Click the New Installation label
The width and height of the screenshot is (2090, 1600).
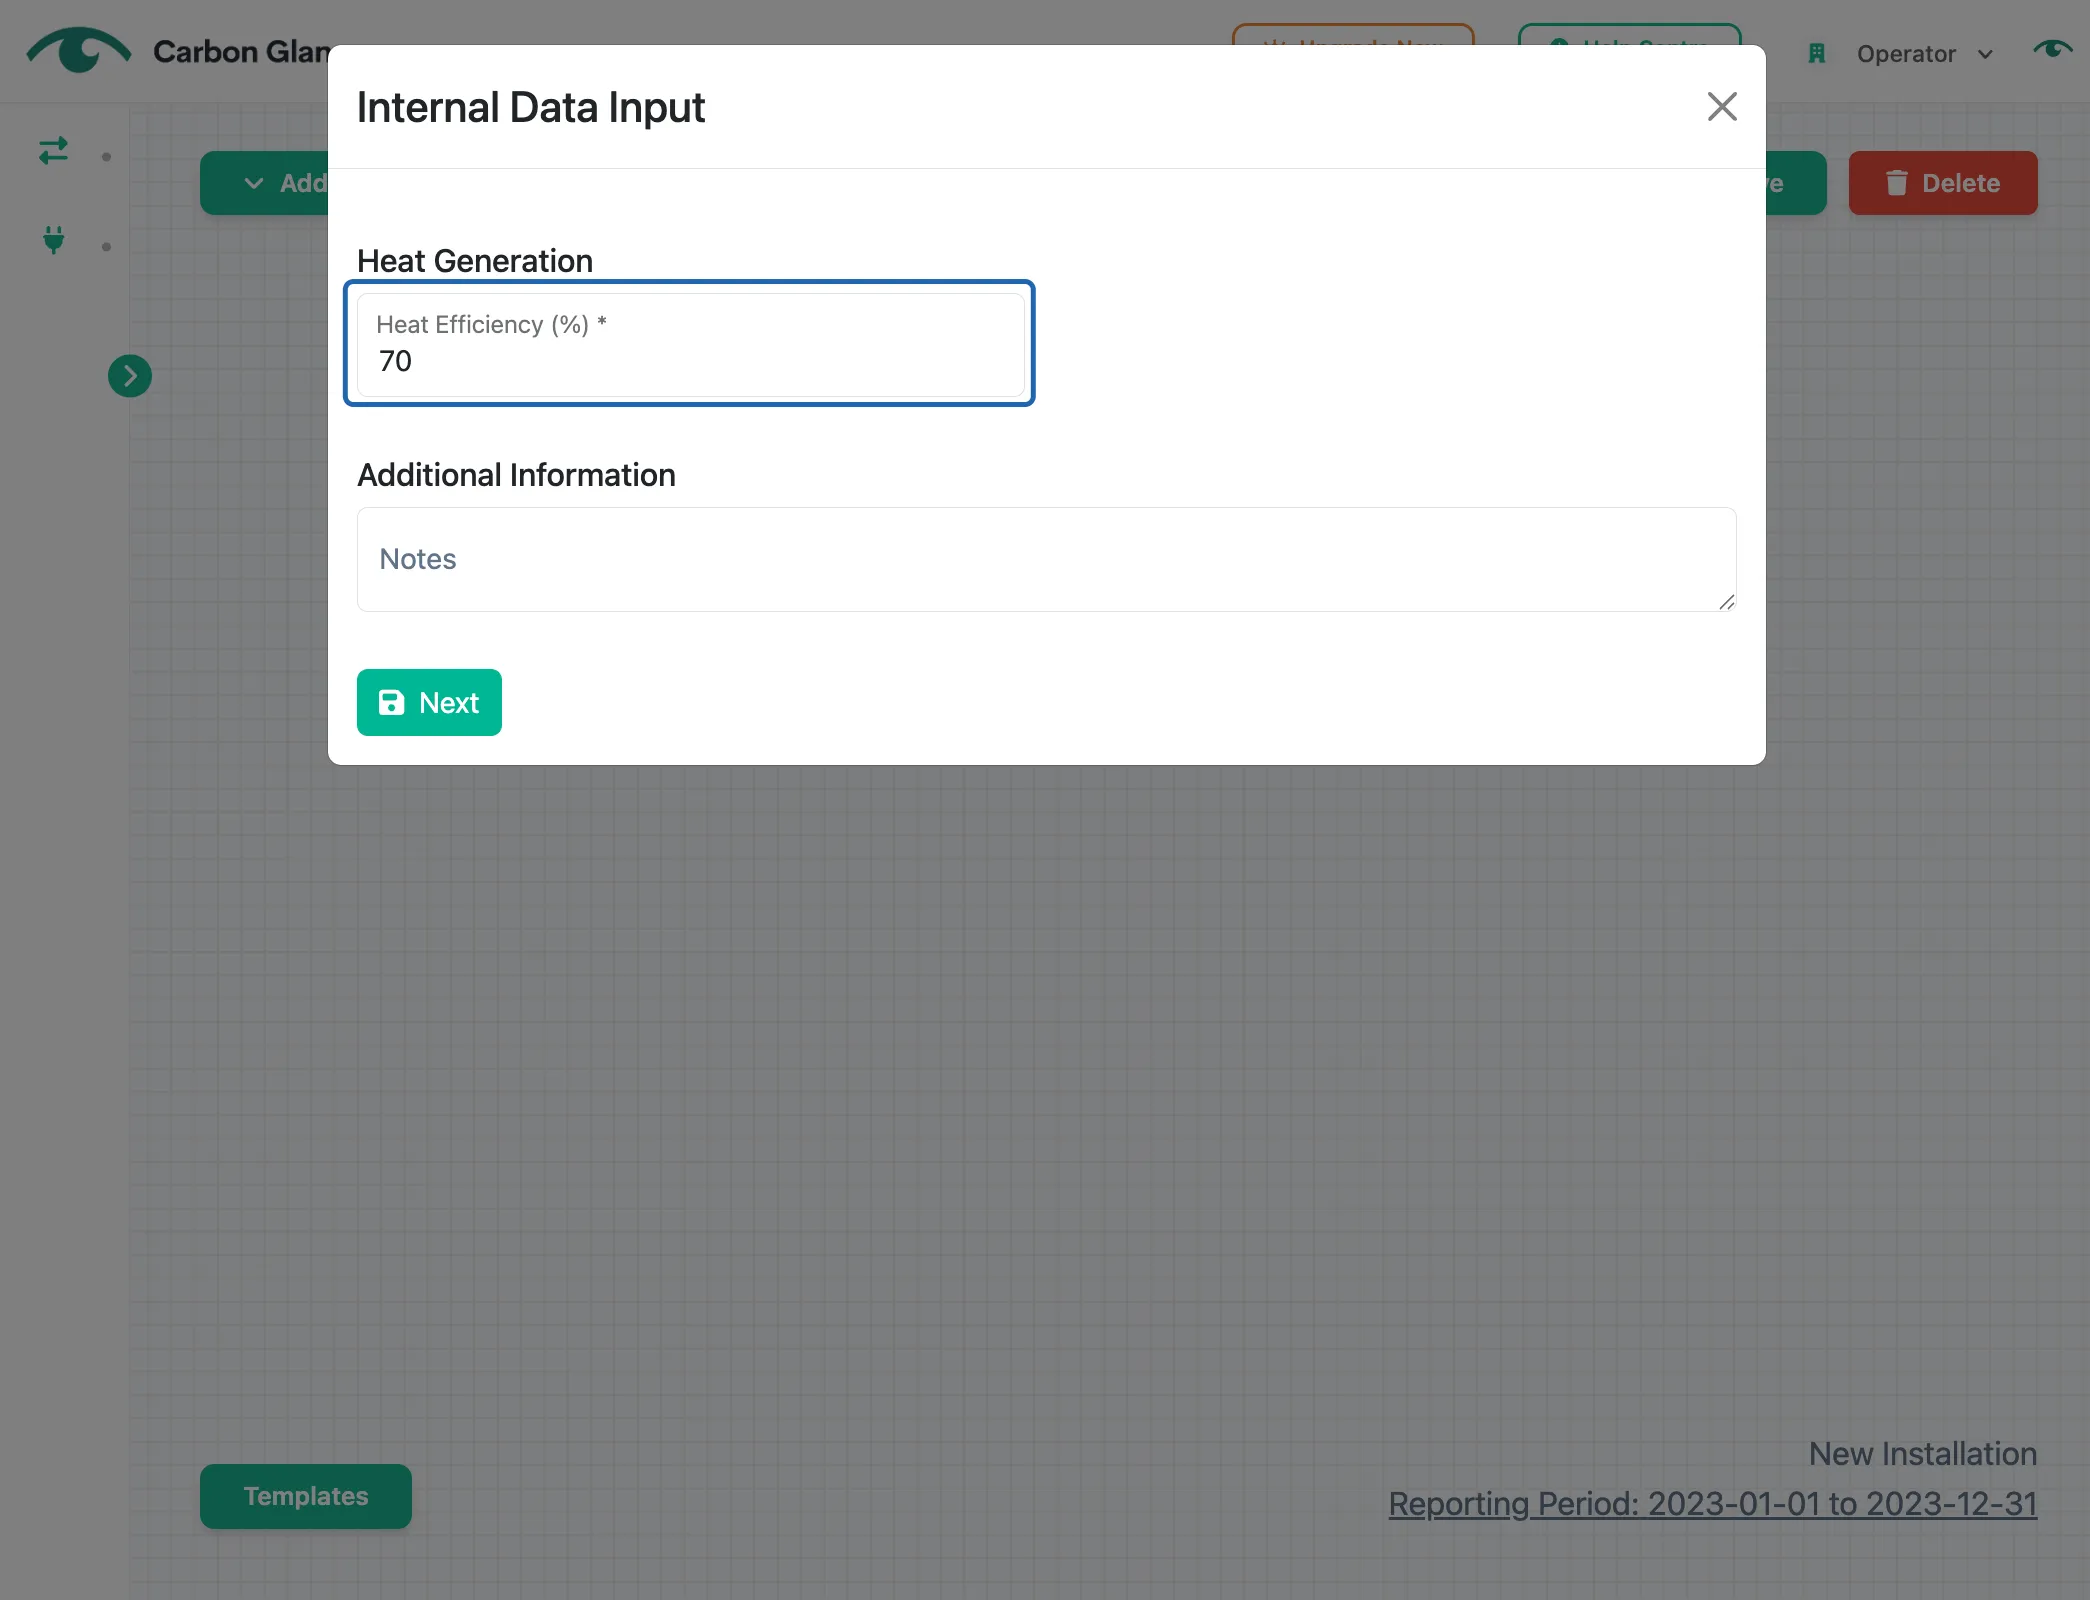tap(1922, 1454)
